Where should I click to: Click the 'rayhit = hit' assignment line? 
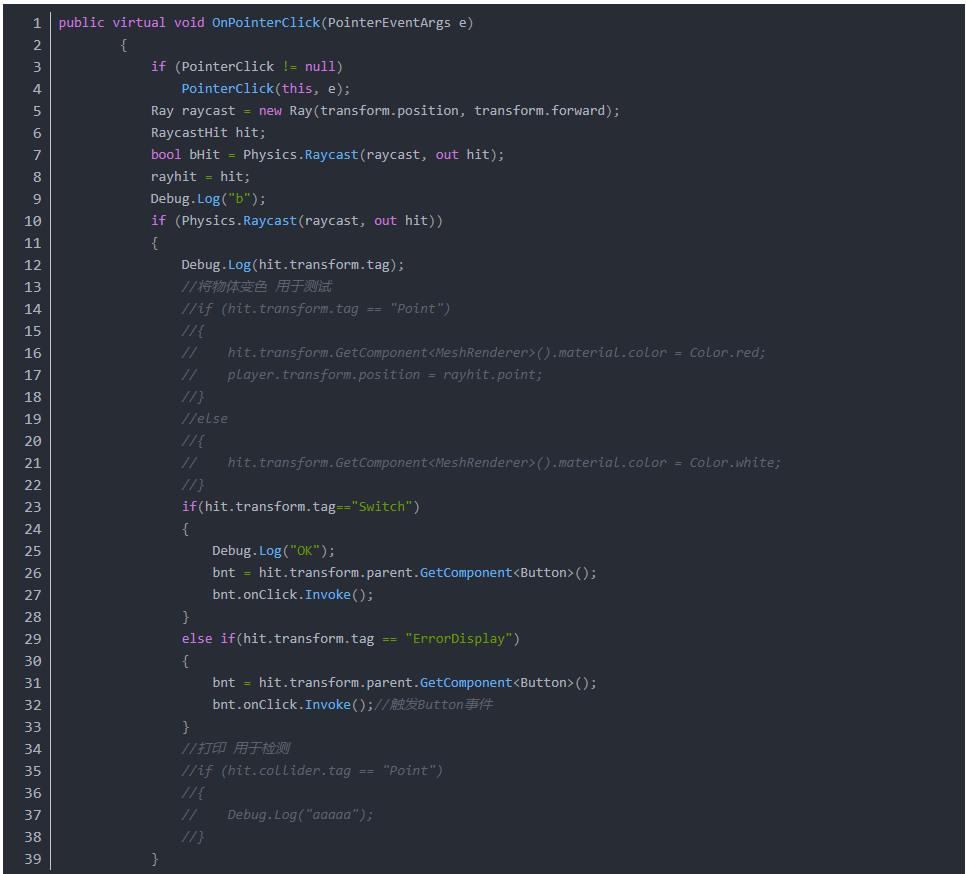(x=200, y=177)
